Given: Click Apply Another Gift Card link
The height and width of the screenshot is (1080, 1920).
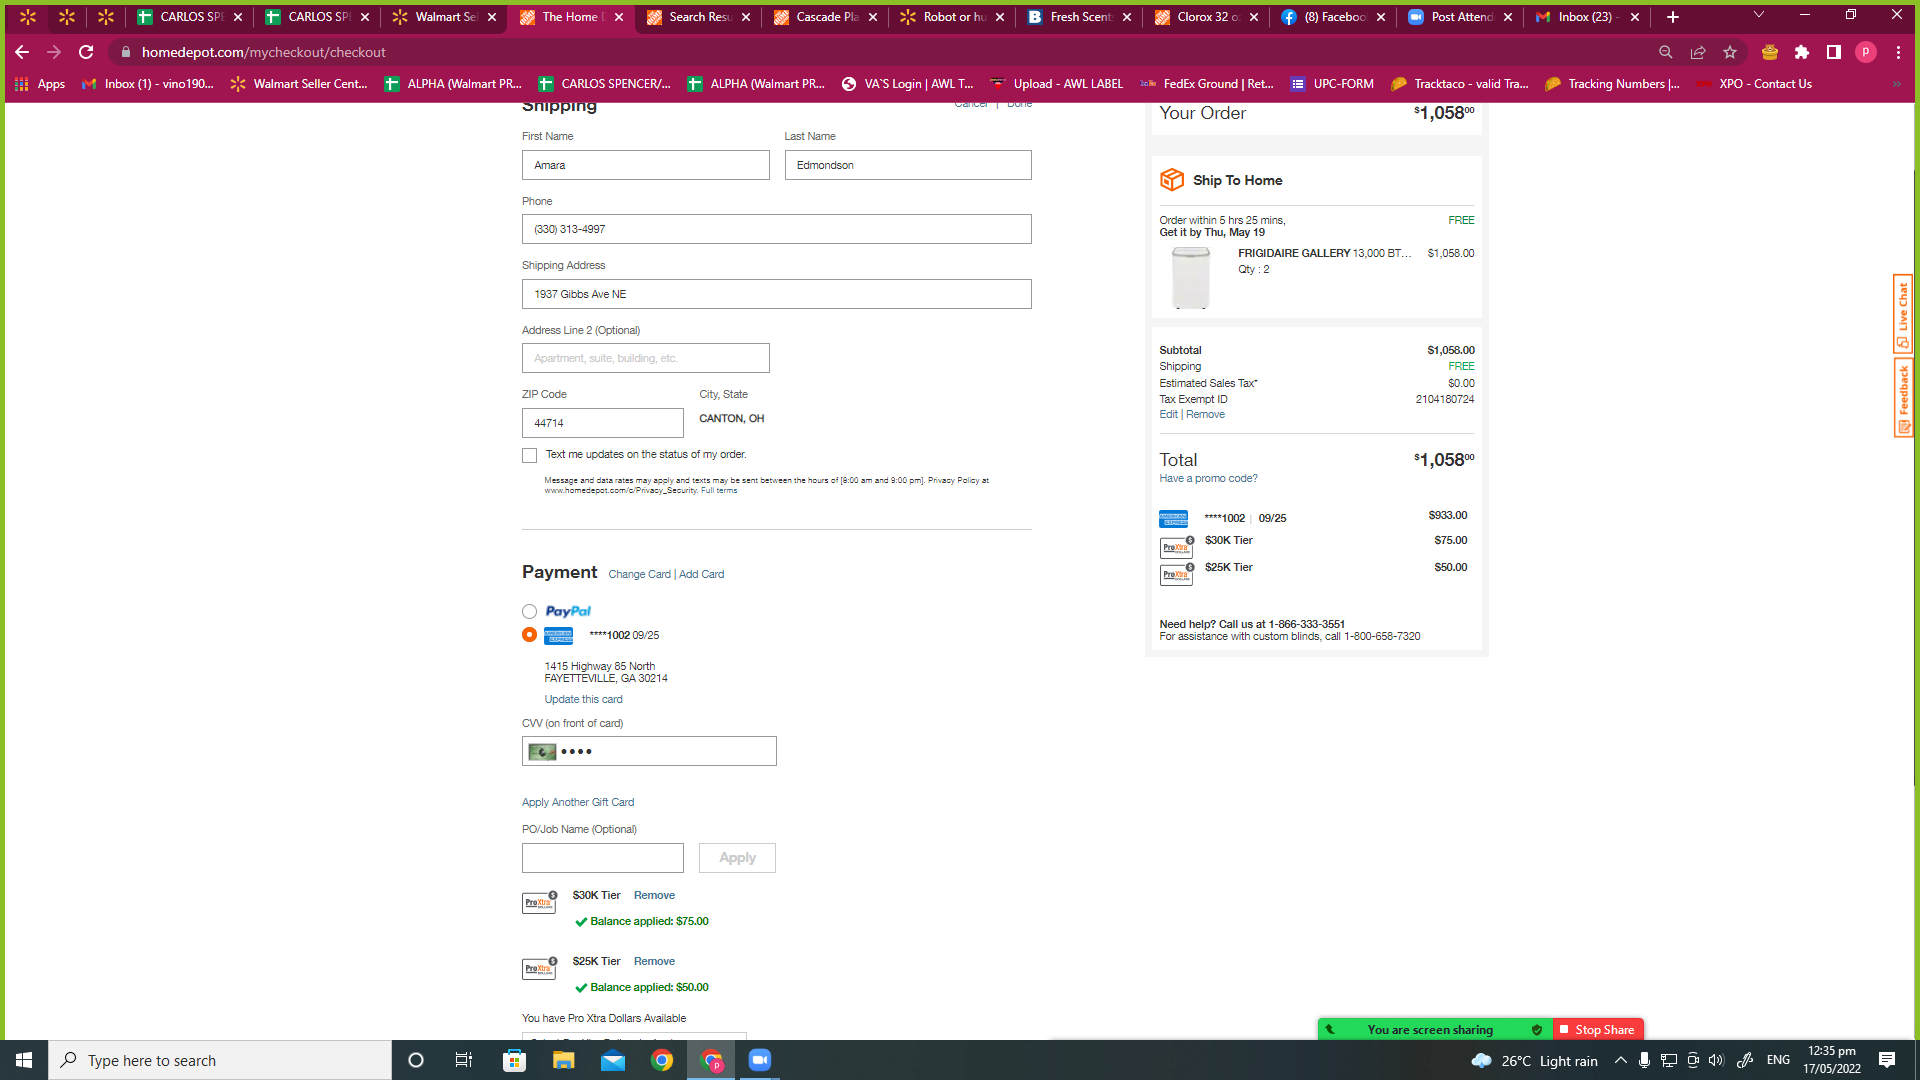Looking at the screenshot, I should 578,802.
